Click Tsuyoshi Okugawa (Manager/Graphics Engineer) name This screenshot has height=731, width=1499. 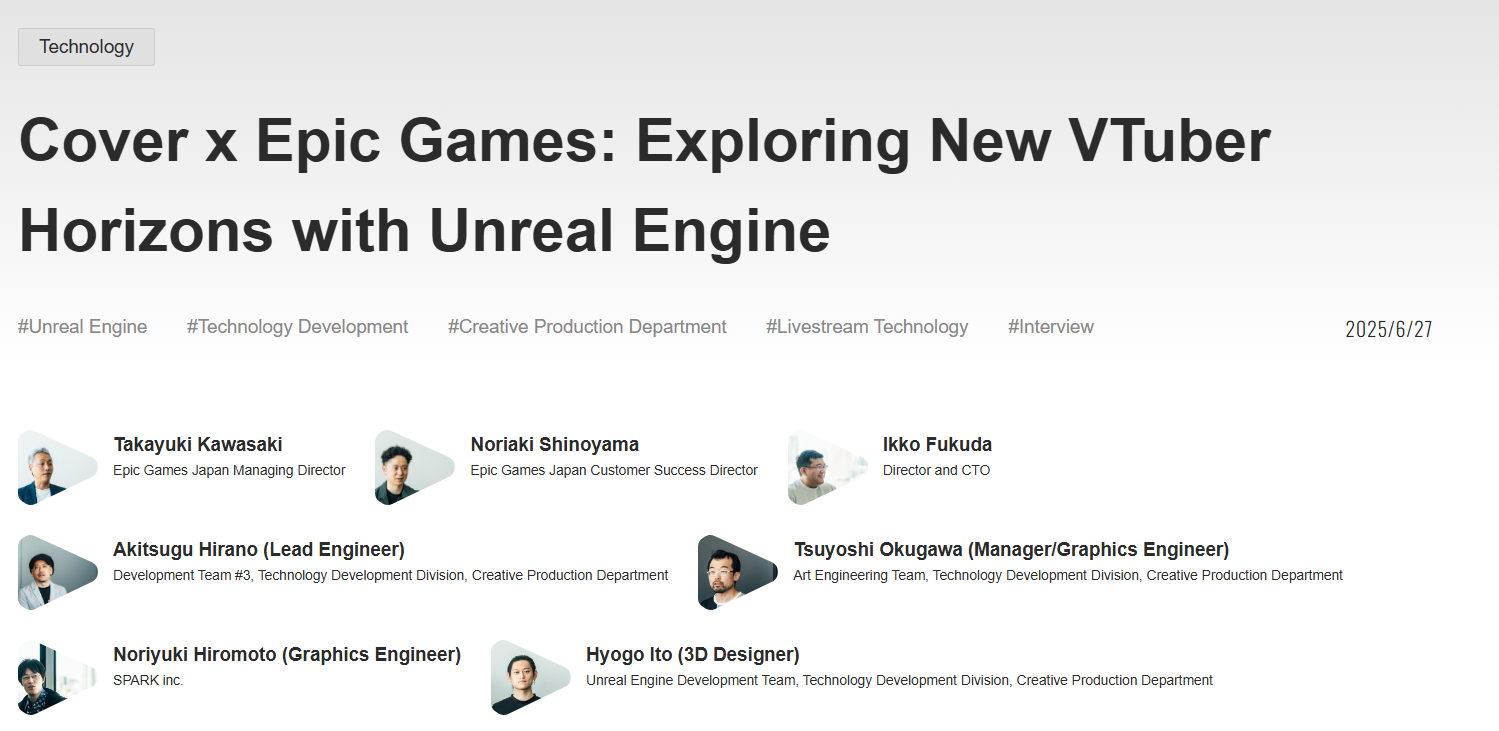[x=1011, y=549]
